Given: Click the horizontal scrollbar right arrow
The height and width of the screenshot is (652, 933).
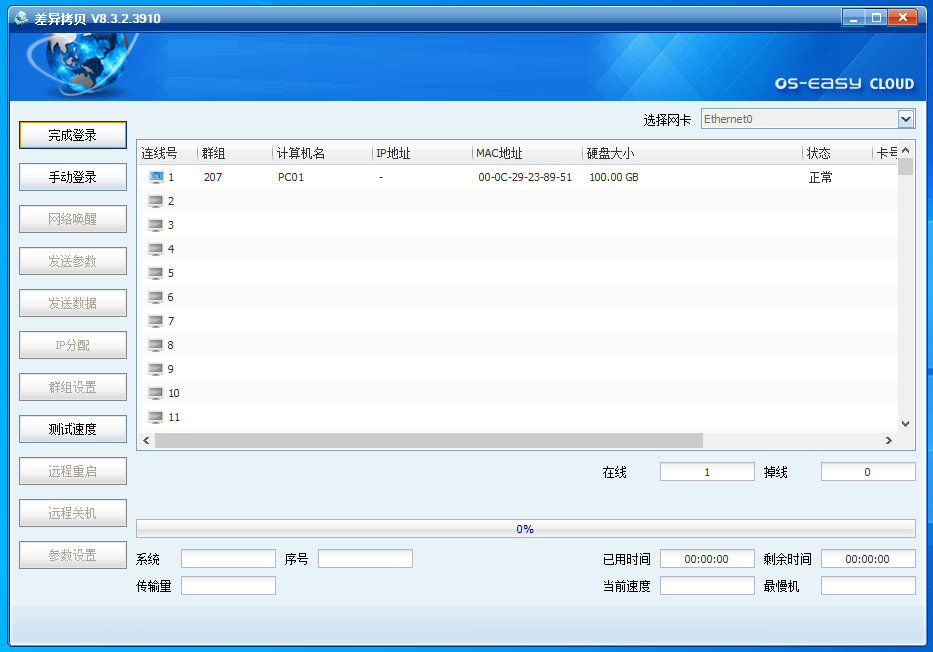Looking at the screenshot, I should tap(888, 441).
